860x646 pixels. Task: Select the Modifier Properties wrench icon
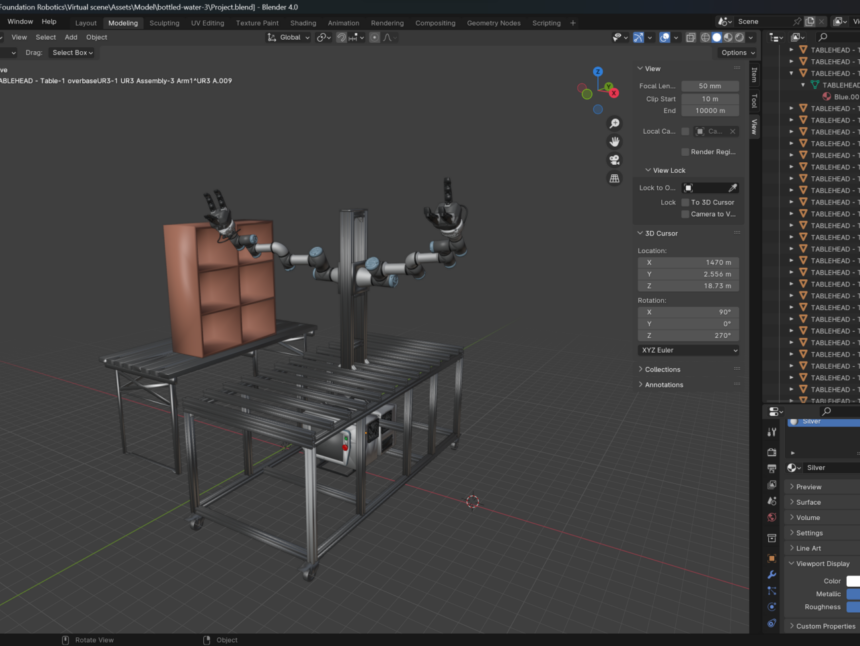(x=770, y=575)
